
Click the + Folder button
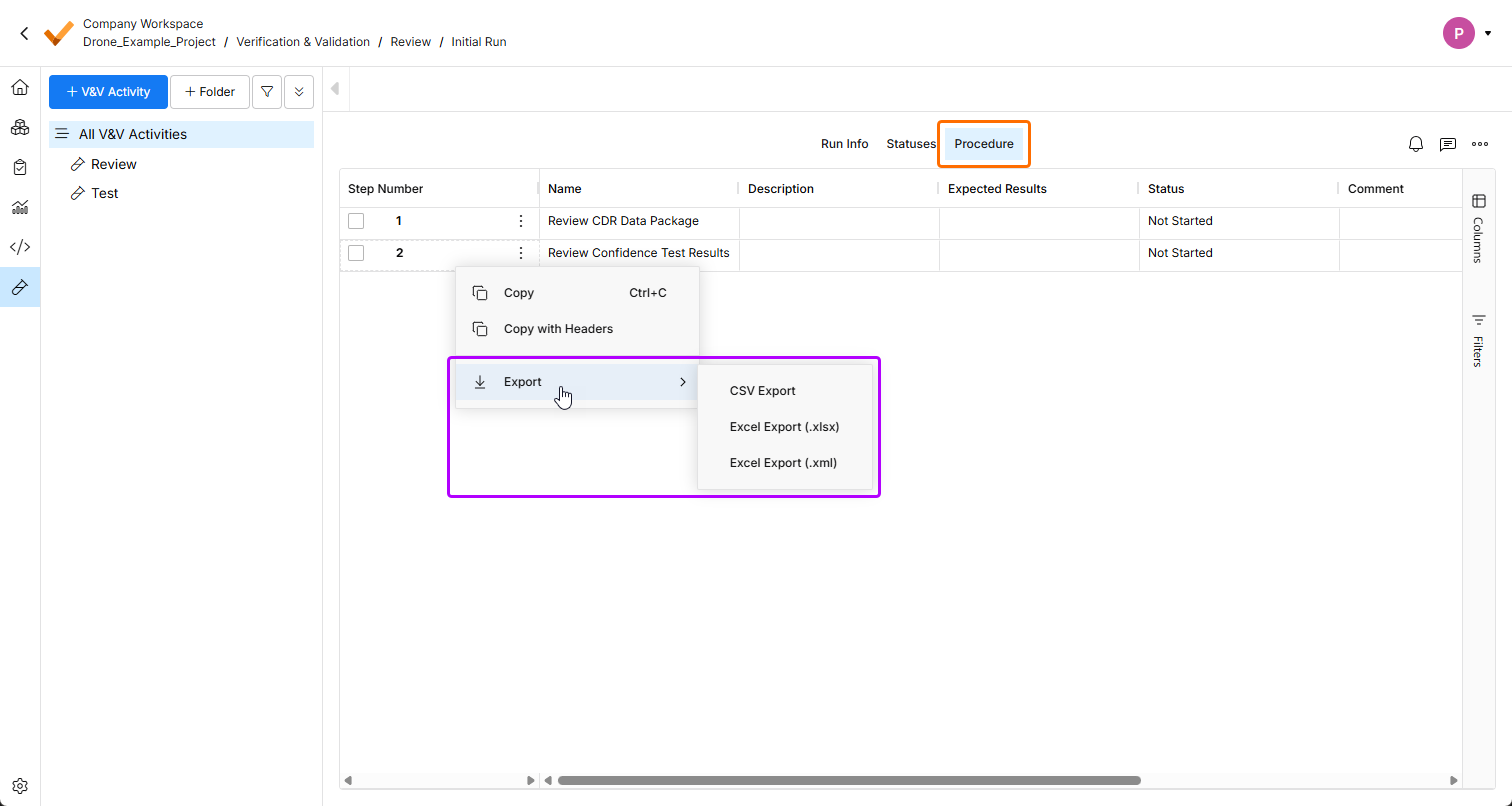click(210, 92)
